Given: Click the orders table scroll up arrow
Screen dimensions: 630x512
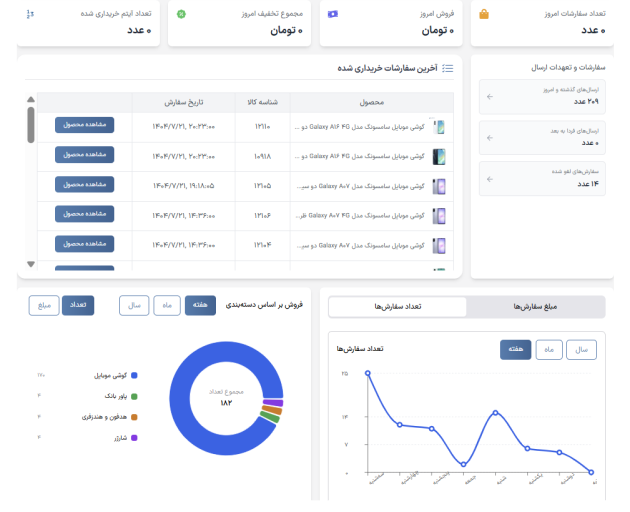Looking at the screenshot, I should pos(31,99).
